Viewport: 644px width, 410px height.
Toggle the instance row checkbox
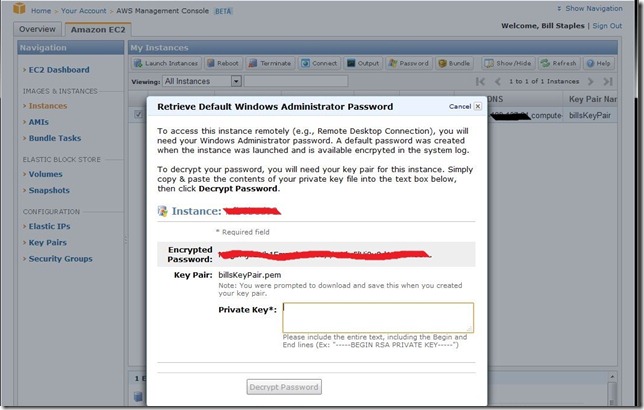[138, 115]
